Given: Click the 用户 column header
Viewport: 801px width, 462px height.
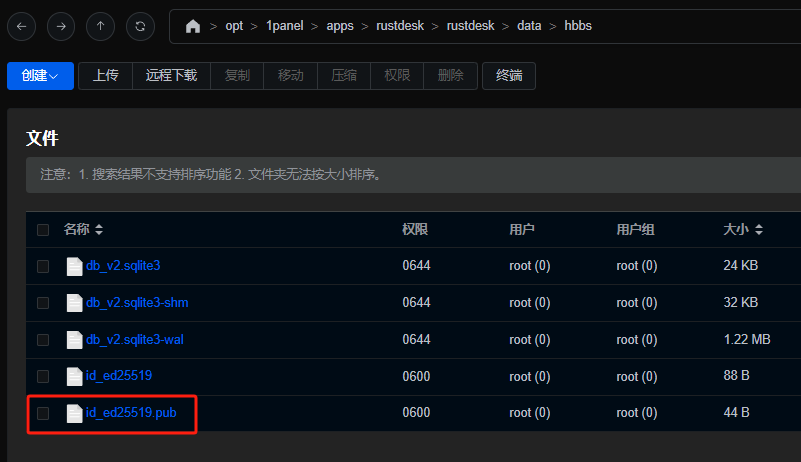Looking at the screenshot, I should tap(522, 229).
